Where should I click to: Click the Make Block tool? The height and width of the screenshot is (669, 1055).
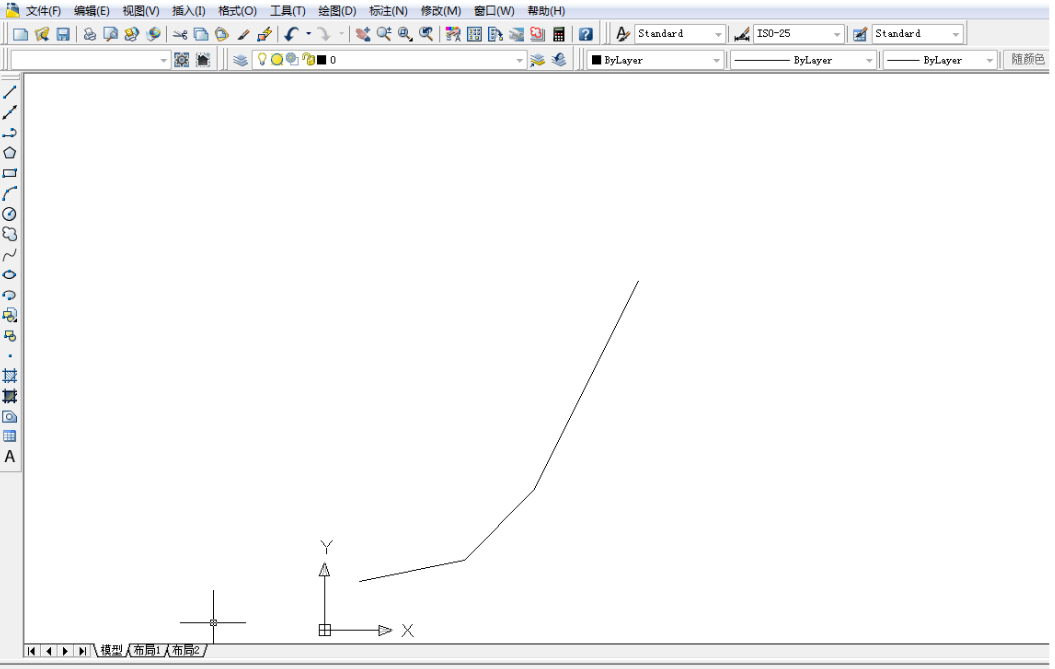tap(9, 335)
